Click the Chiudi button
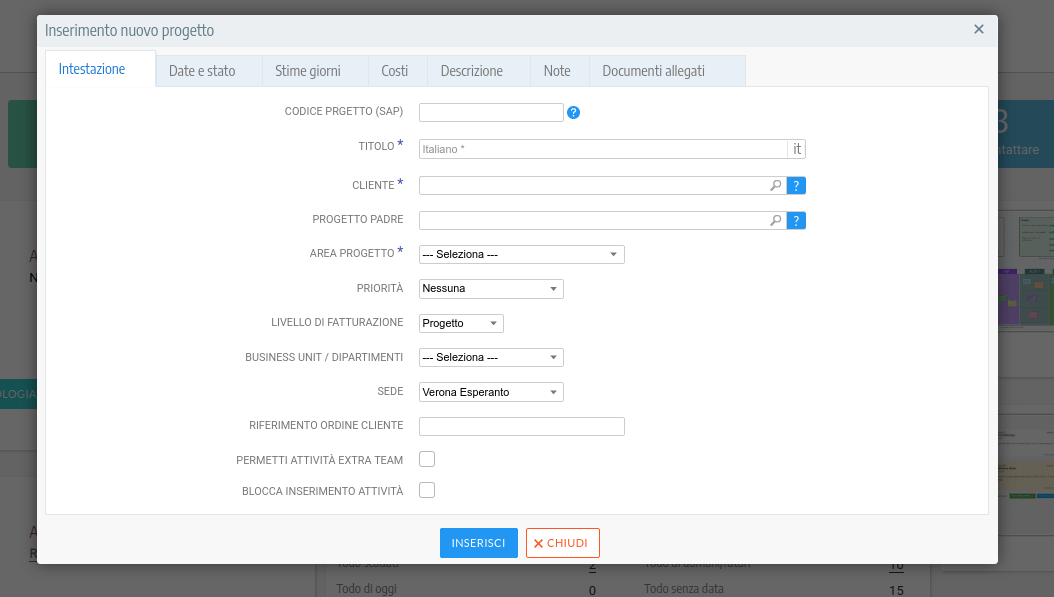Screen dimensions: 1054x597 pos(562,543)
